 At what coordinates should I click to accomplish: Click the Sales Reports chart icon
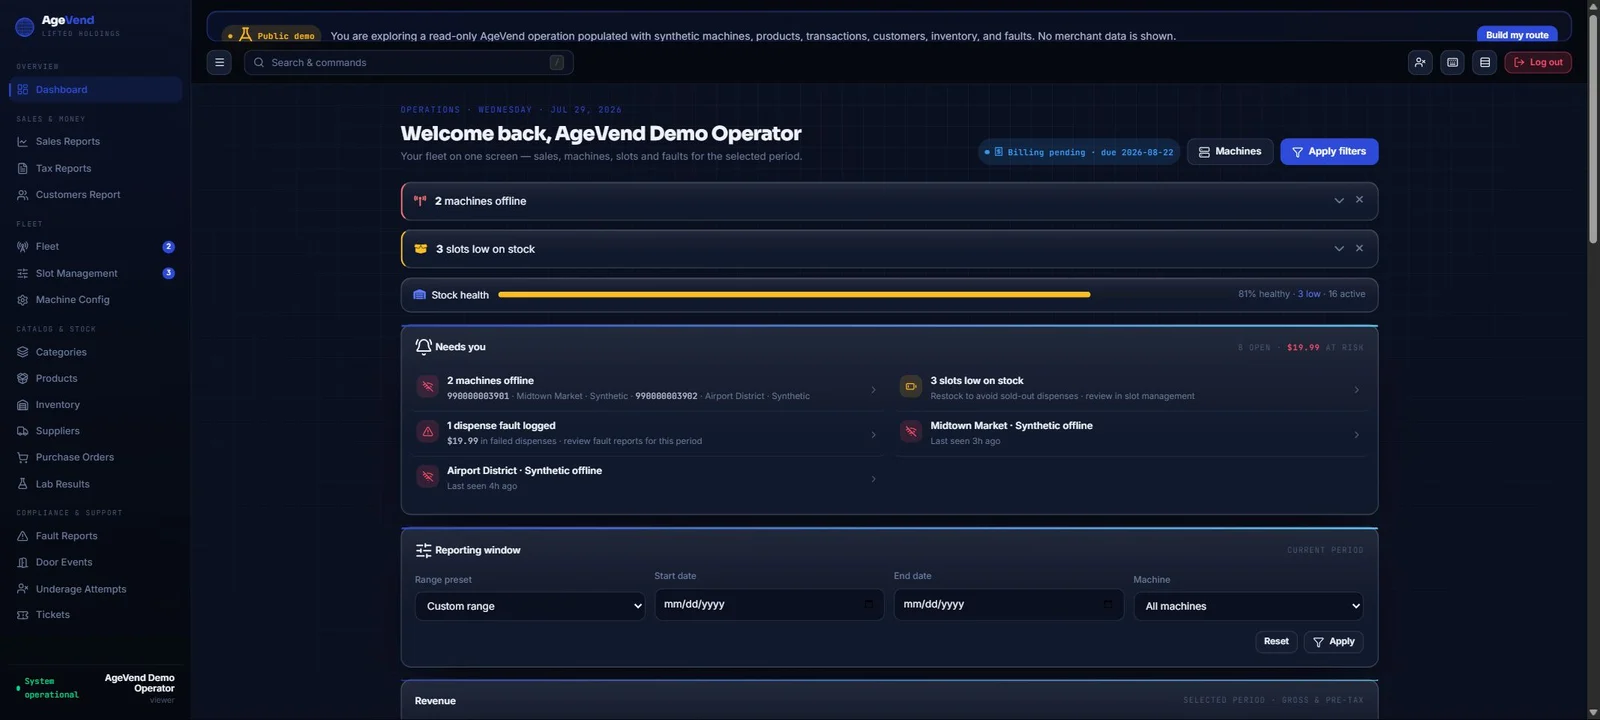tap(23, 142)
